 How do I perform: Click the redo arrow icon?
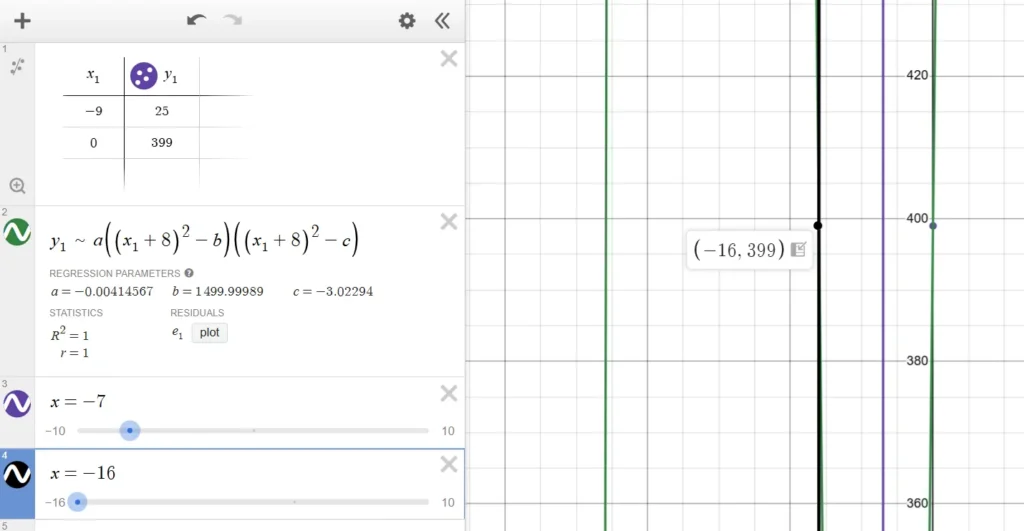[x=233, y=21]
